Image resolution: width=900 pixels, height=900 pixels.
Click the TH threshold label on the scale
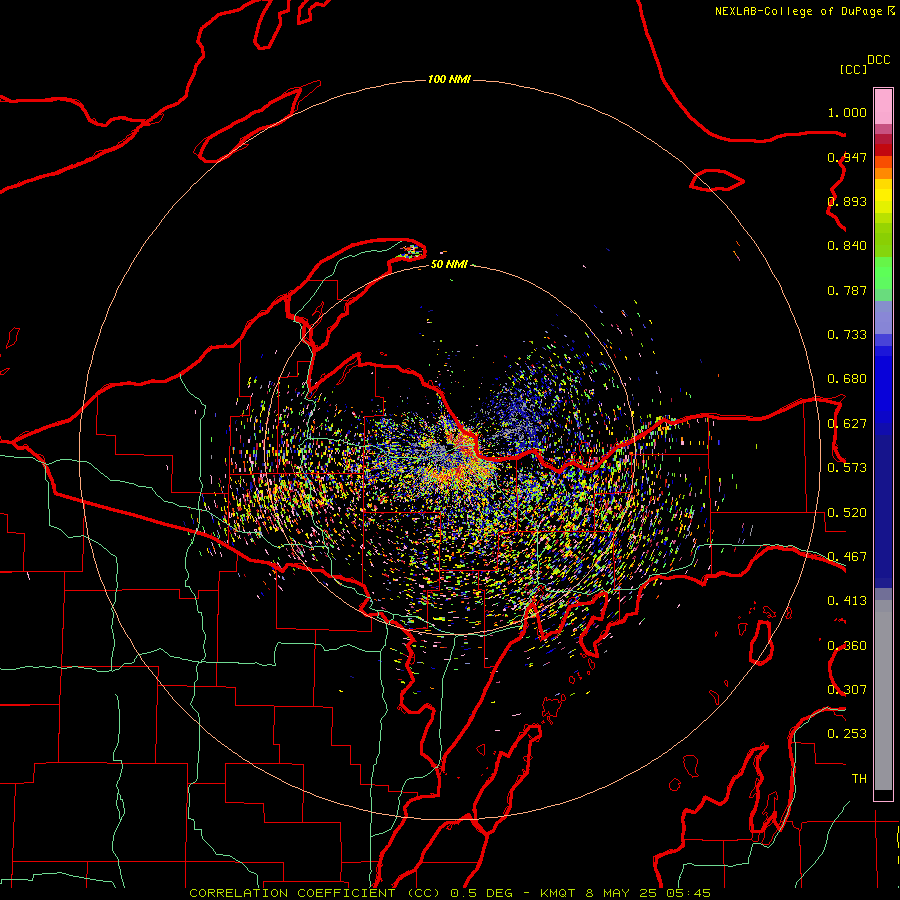pos(859,779)
